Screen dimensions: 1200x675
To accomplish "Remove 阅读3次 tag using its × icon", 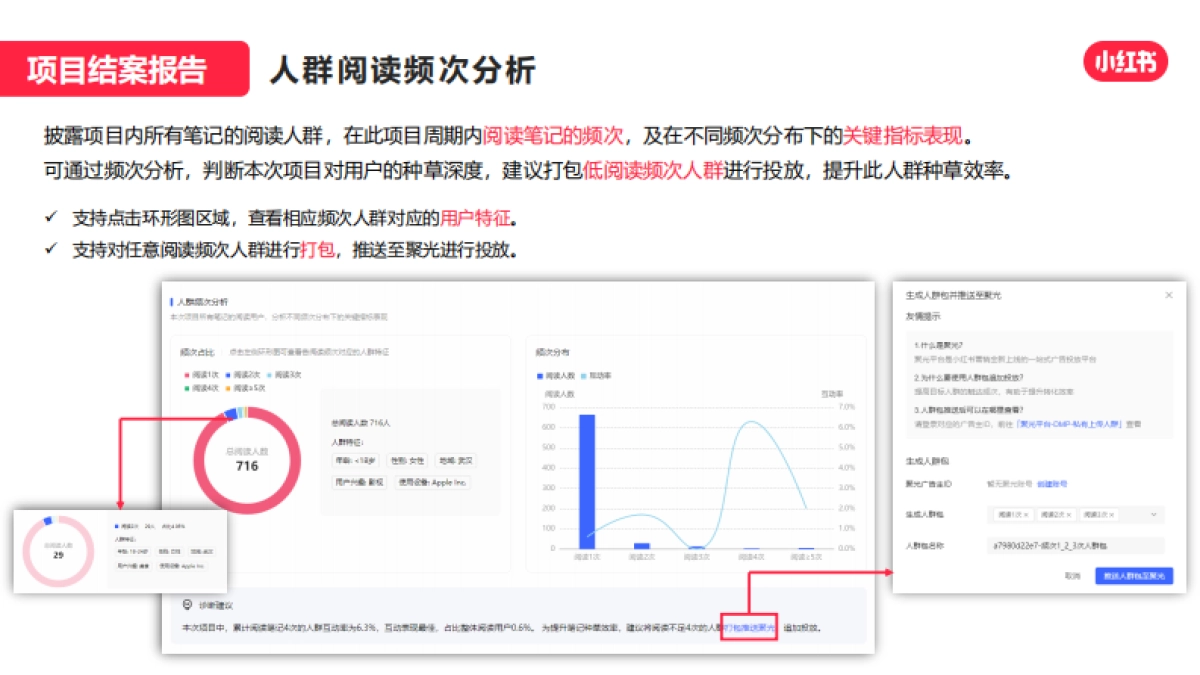I will (x=1109, y=514).
